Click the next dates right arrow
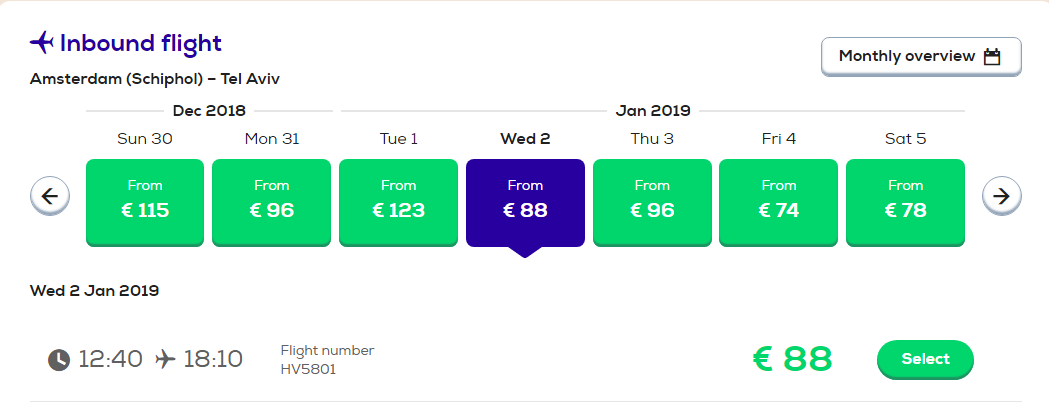The width and height of the screenshot is (1049, 414). 1002,196
